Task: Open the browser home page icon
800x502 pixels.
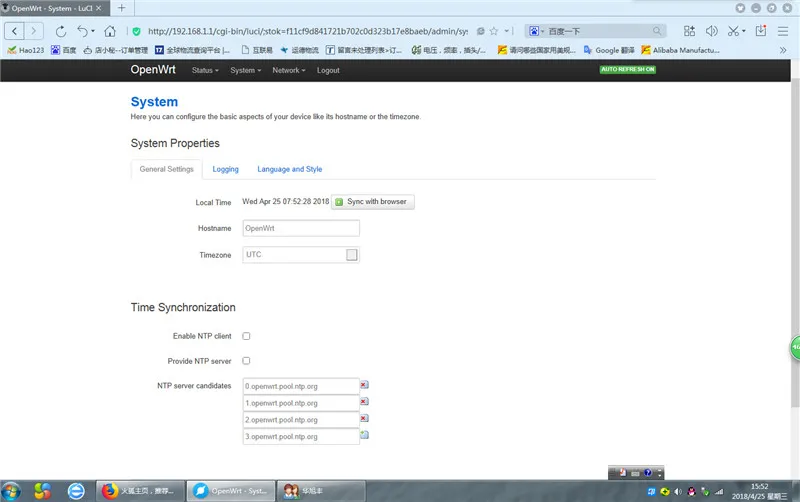Action: click(110, 31)
